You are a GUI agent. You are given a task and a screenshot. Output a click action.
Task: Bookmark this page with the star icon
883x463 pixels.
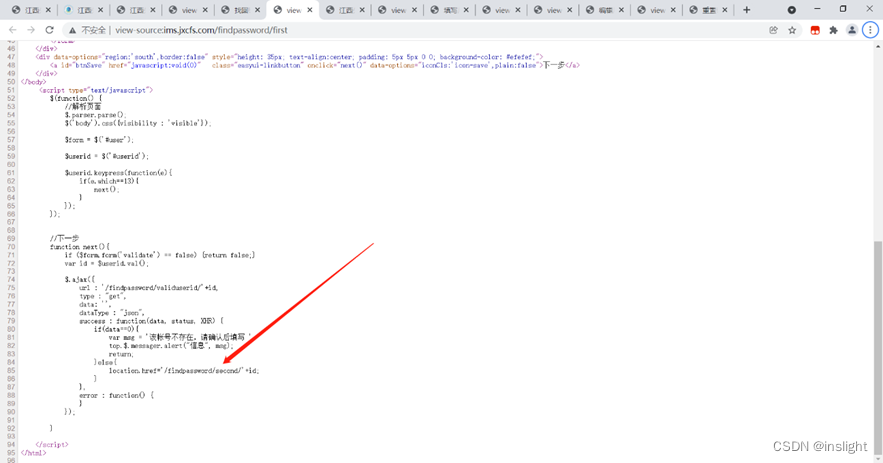[792, 30]
